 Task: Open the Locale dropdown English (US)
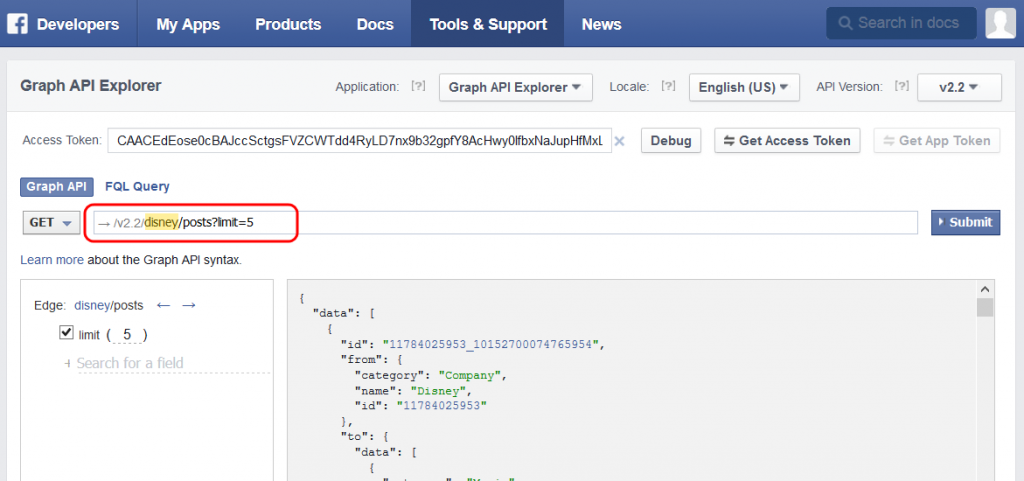tap(744, 87)
